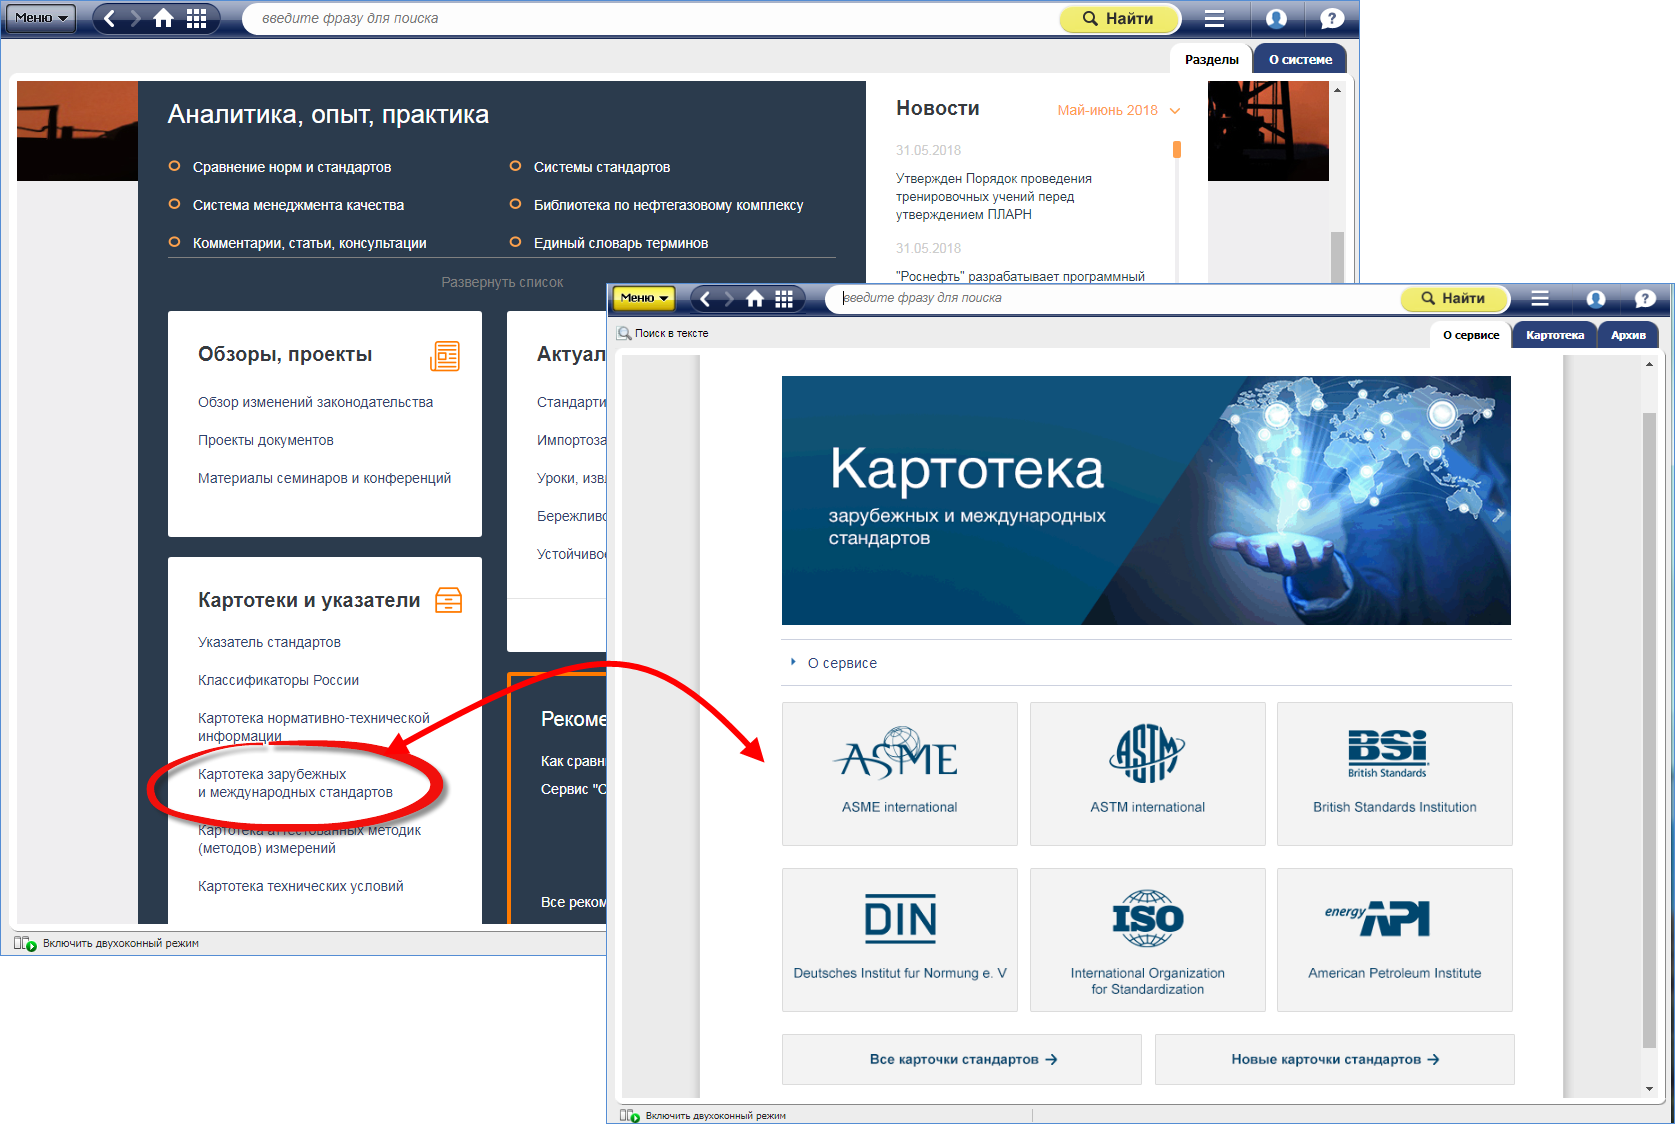Enable two-window mode in the front window status bar
This screenshot has height=1127, width=1678.
point(629,1115)
